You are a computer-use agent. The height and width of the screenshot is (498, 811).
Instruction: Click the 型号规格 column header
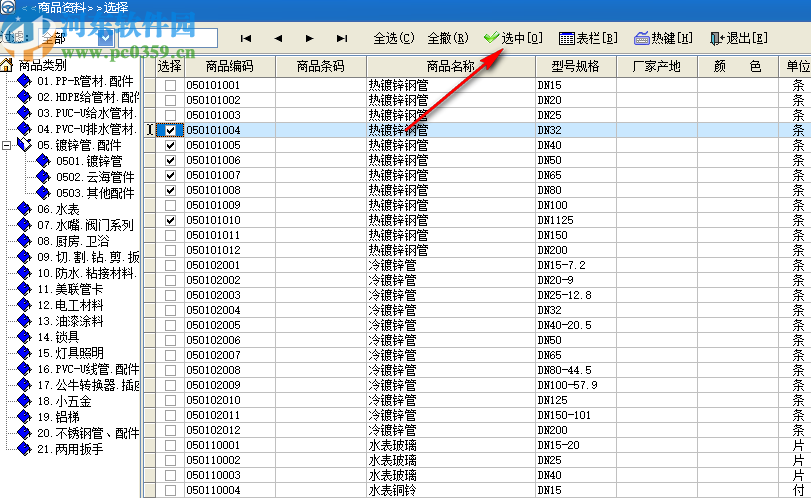[576, 66]
